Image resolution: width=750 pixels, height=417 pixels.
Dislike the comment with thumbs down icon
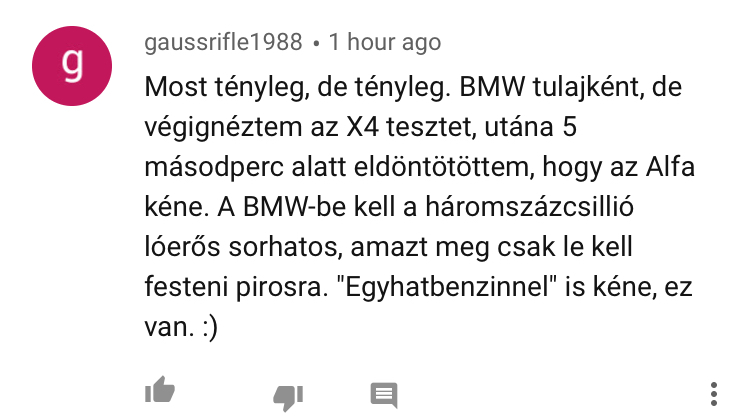[x=288, y=397]
